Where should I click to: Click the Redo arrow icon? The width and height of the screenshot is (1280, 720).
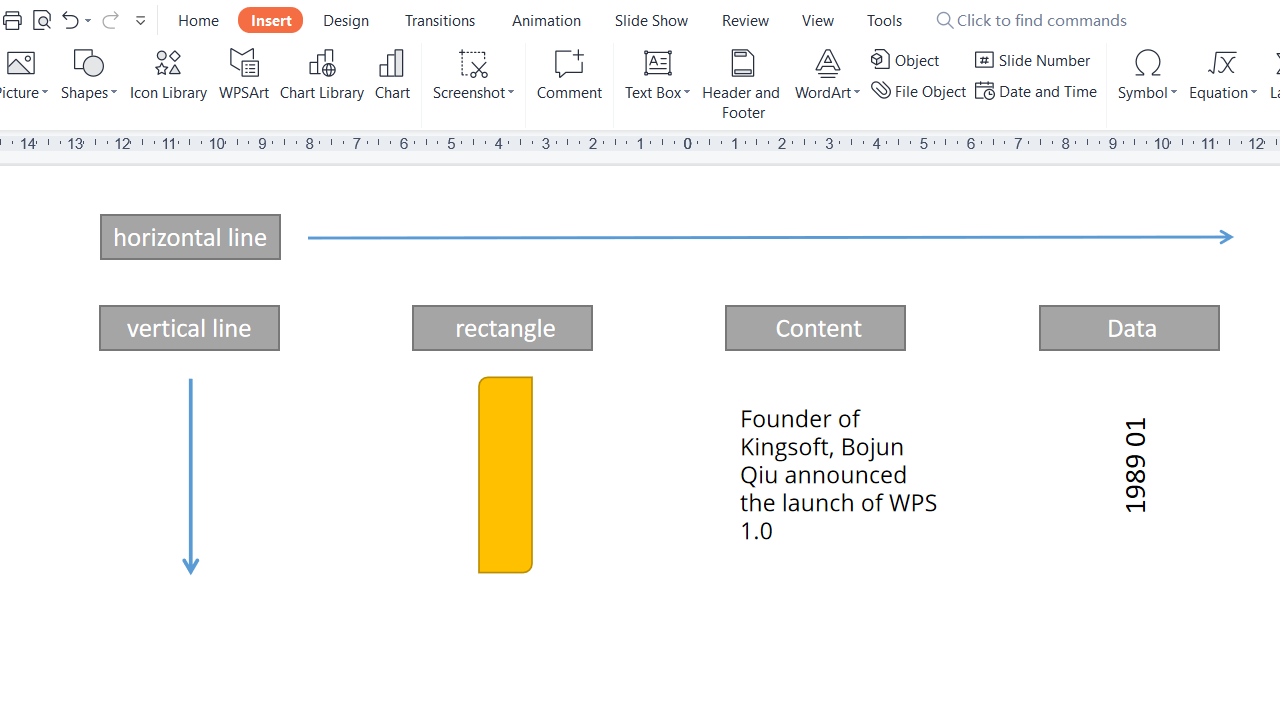coord(110,20)
